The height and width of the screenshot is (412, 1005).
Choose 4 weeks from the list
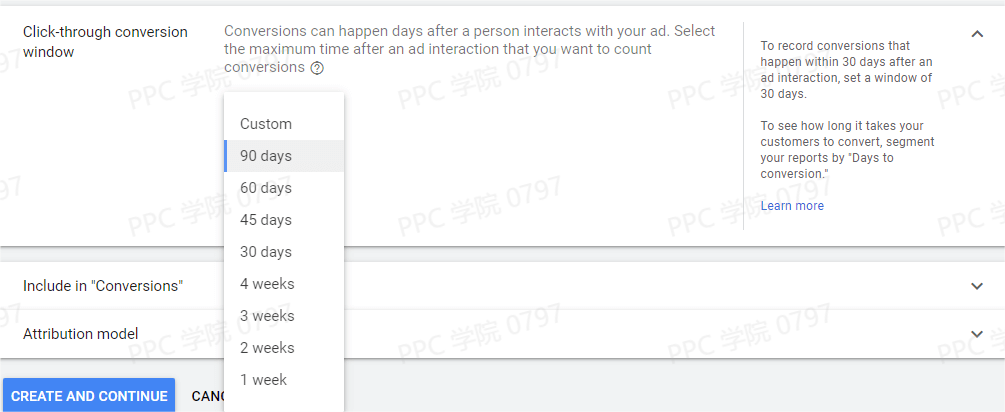267,284
